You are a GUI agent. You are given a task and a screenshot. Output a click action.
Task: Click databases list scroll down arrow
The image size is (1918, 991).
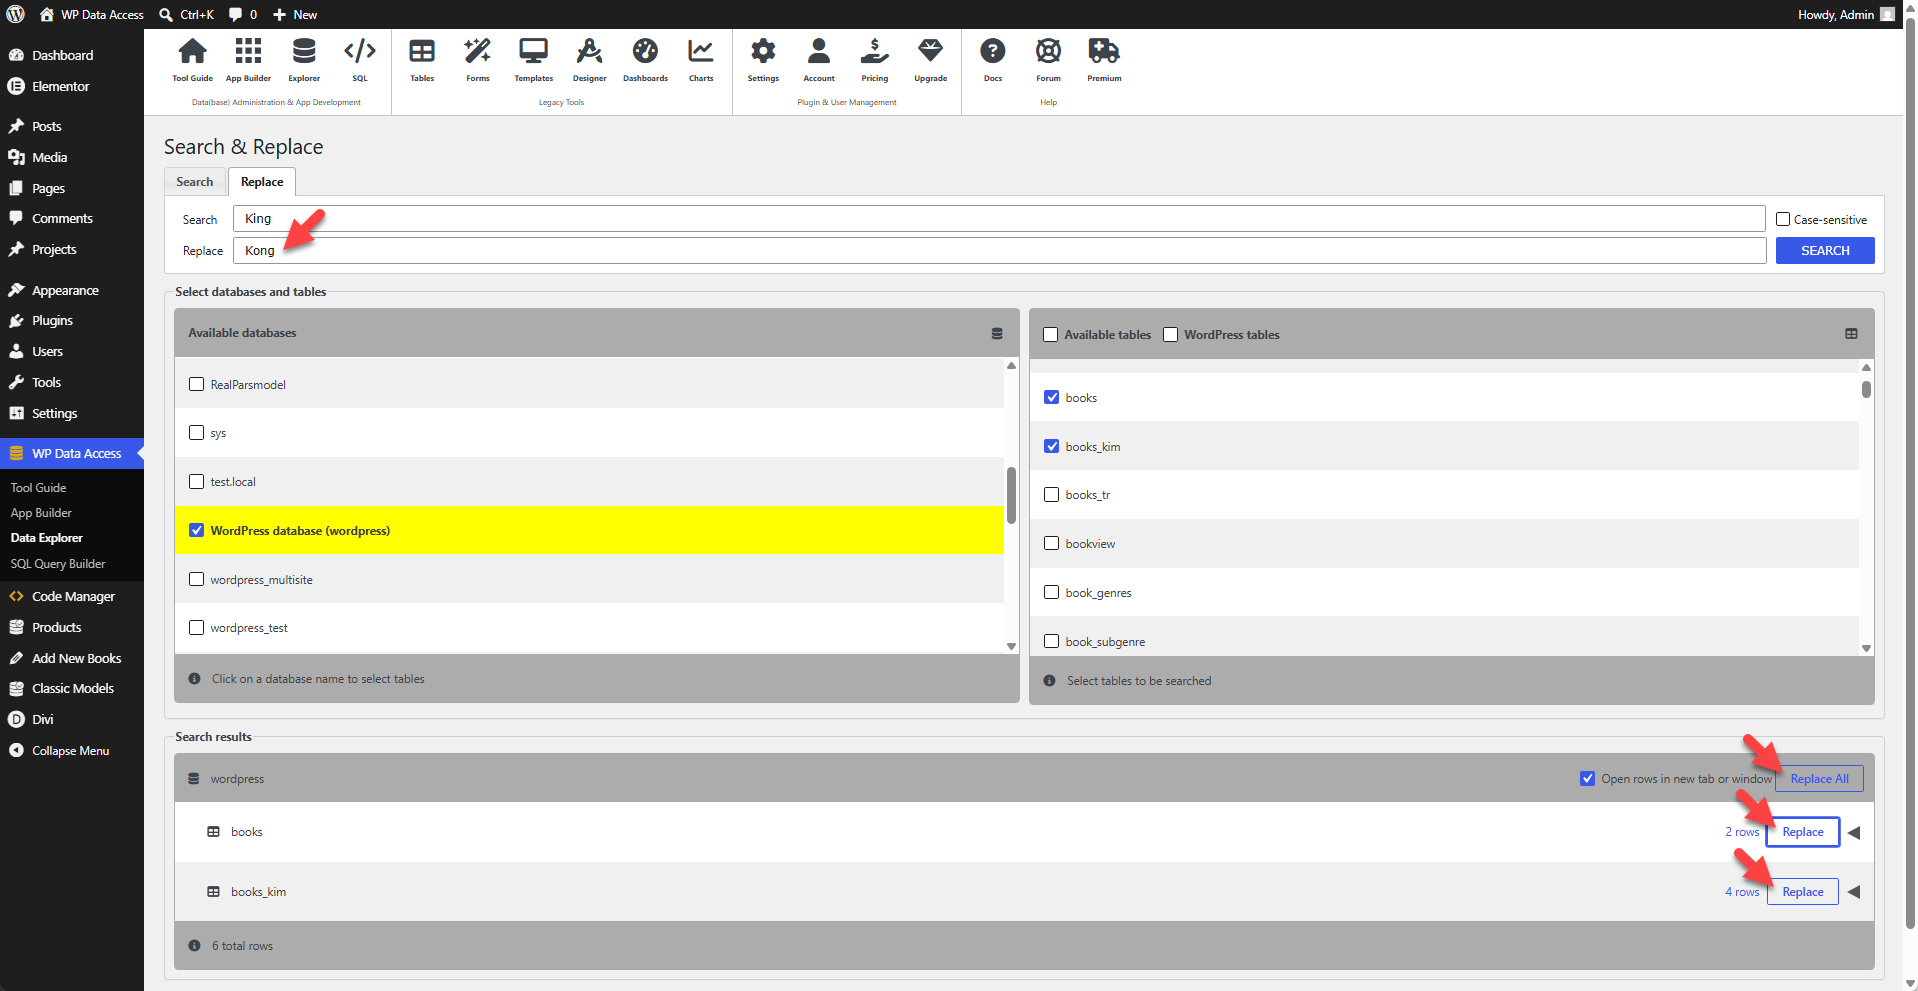[1011, 646]
